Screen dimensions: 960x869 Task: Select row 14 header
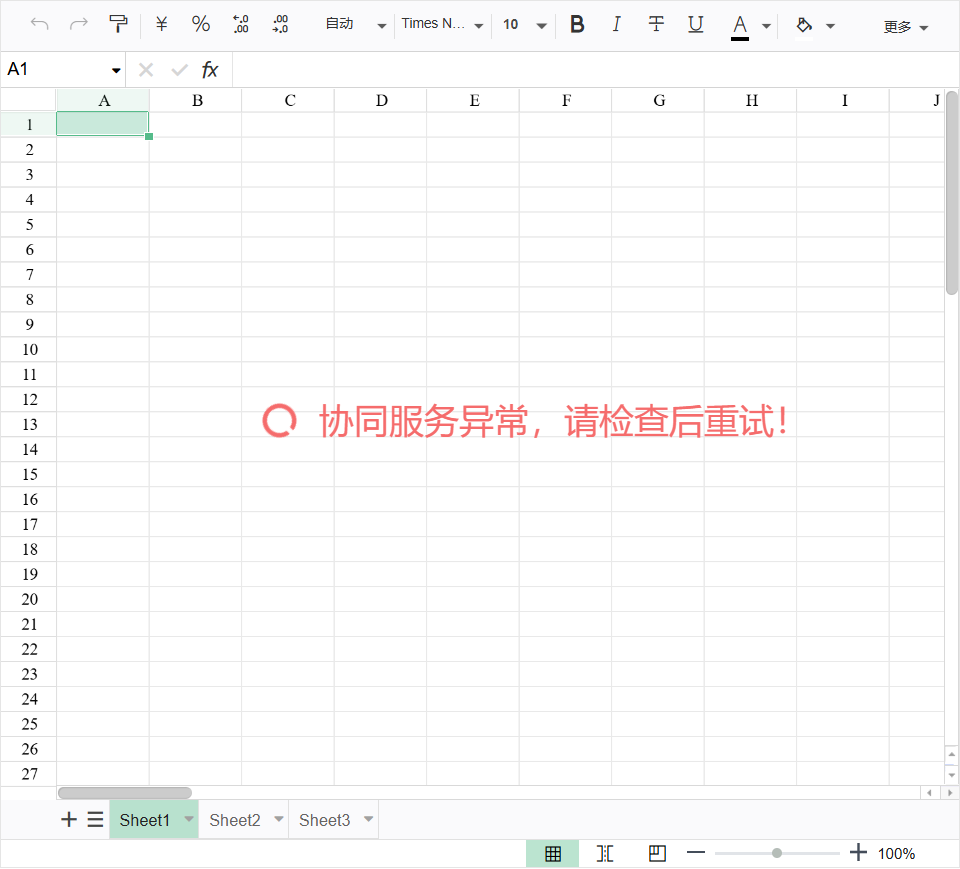29,450
